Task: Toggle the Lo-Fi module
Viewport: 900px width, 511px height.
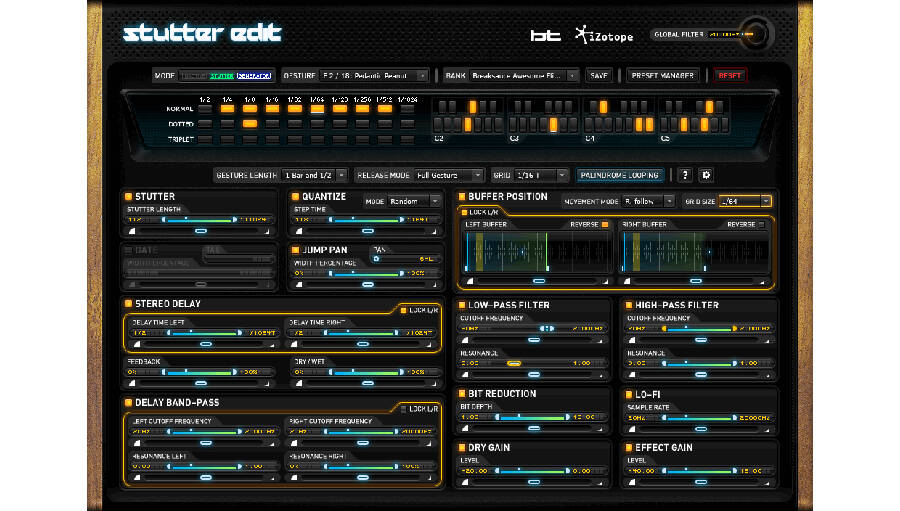Action: pyautogui.click(x=629, y=394)
